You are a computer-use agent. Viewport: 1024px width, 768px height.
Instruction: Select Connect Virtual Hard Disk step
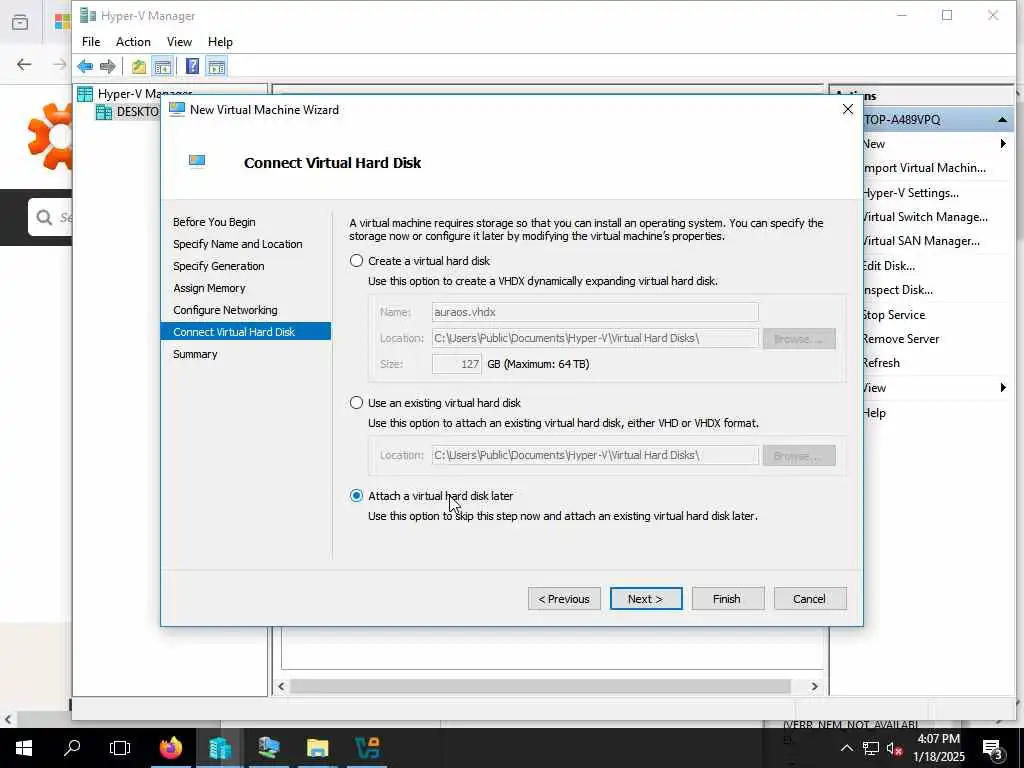(246, 332)
